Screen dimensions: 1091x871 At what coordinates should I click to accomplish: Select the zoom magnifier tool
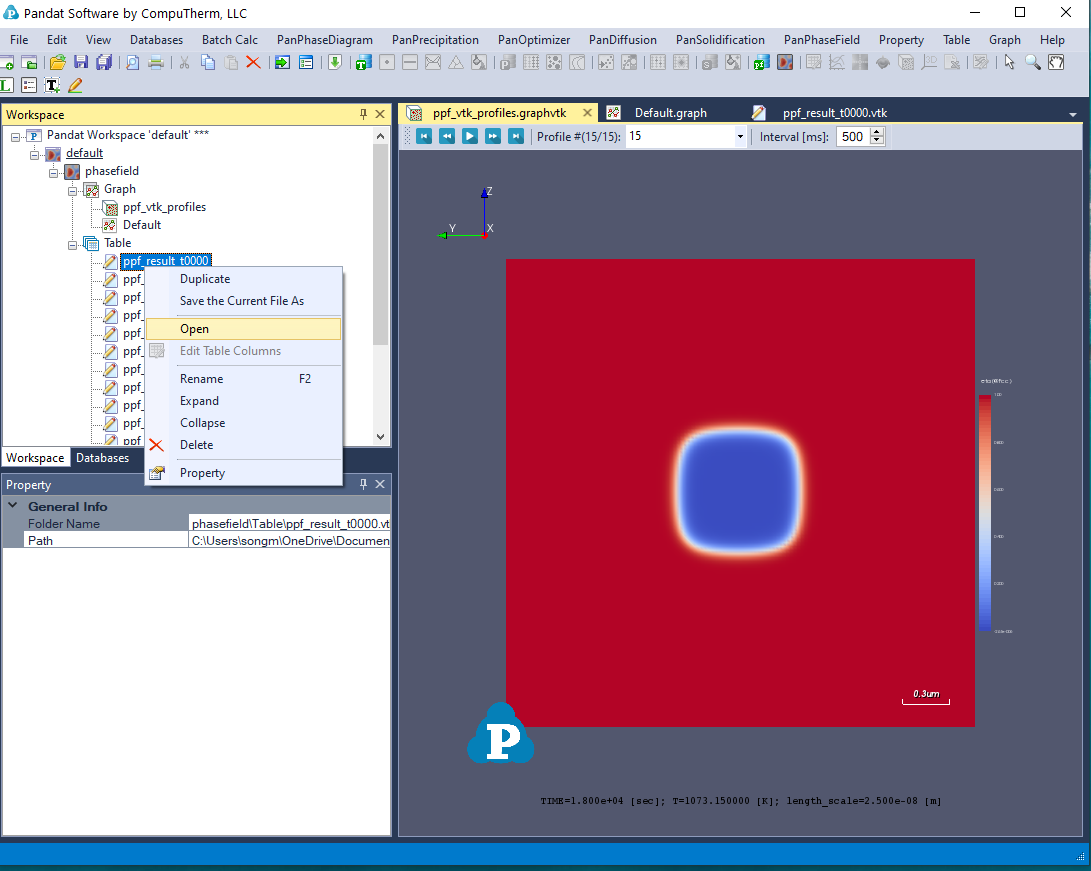click(x=1032, y=62)
